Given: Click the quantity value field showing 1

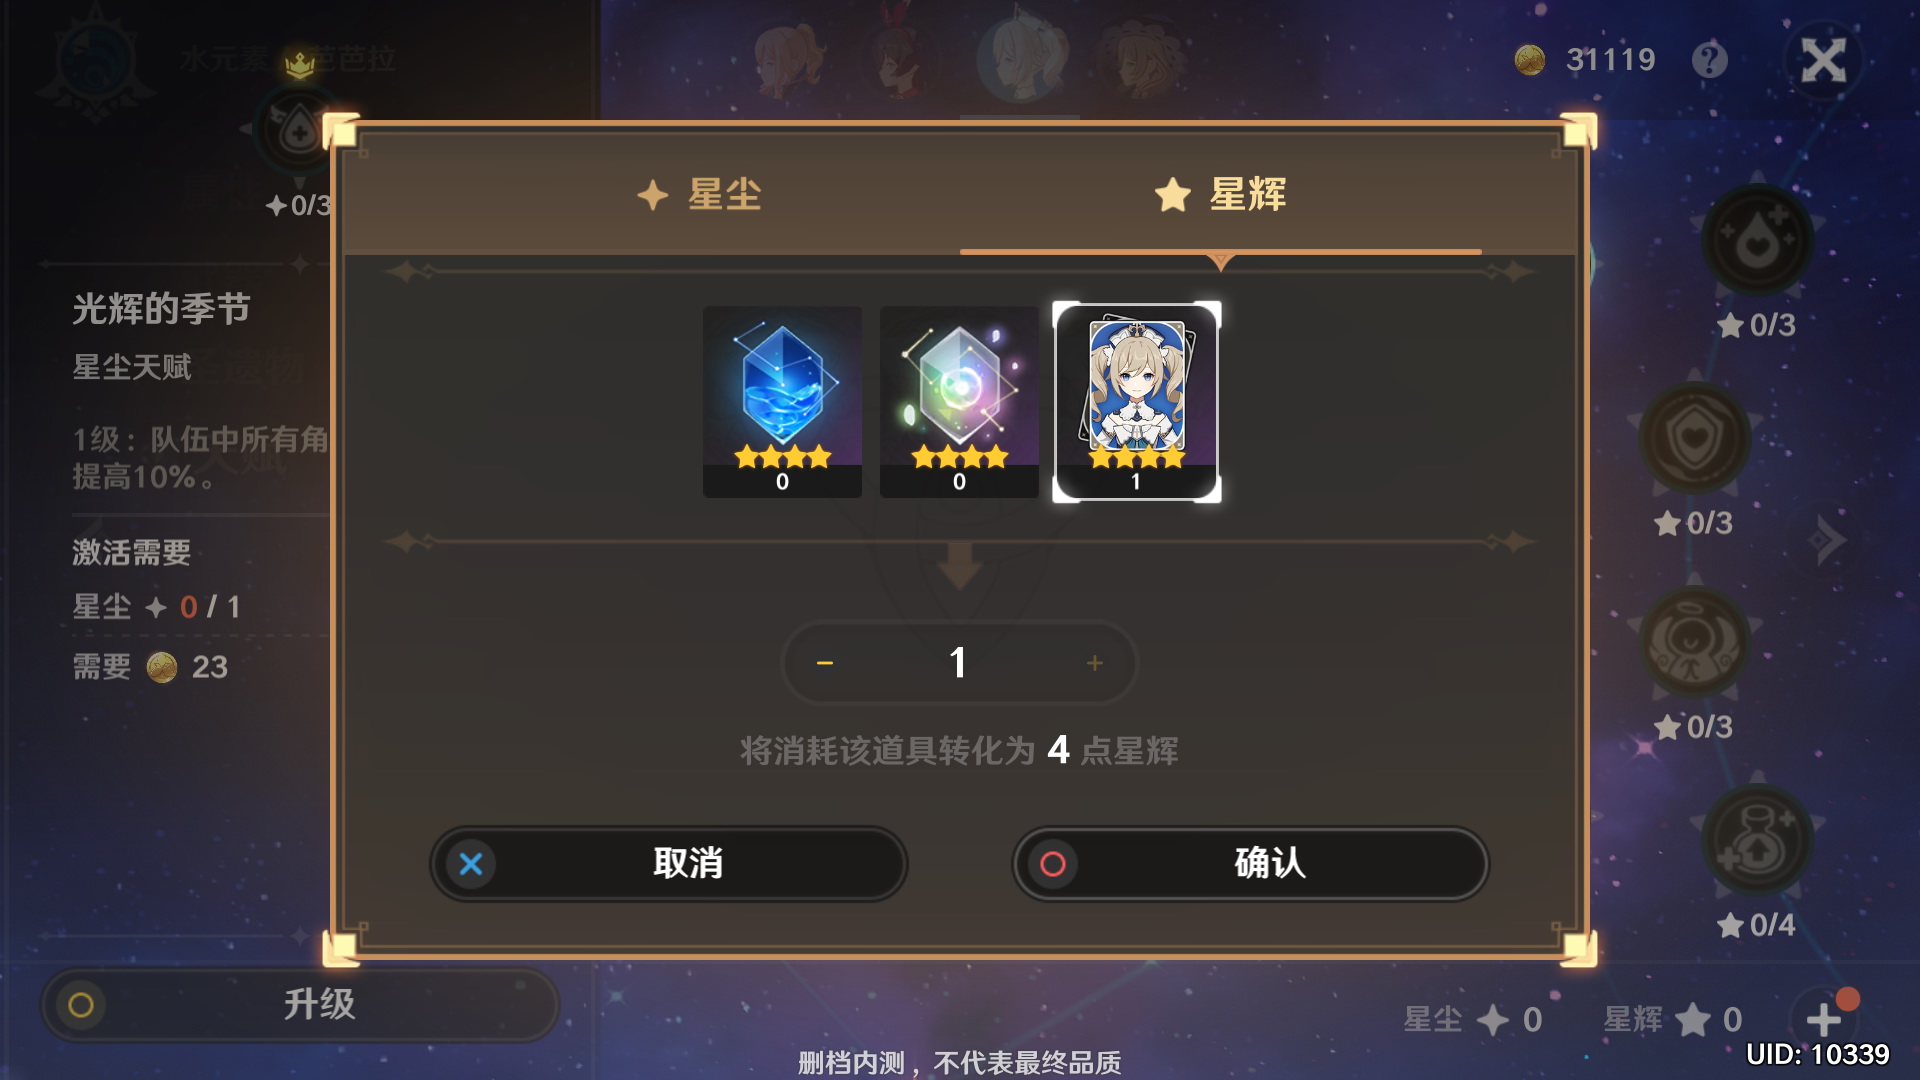Looking at the screenshot, I should [958, 663].
